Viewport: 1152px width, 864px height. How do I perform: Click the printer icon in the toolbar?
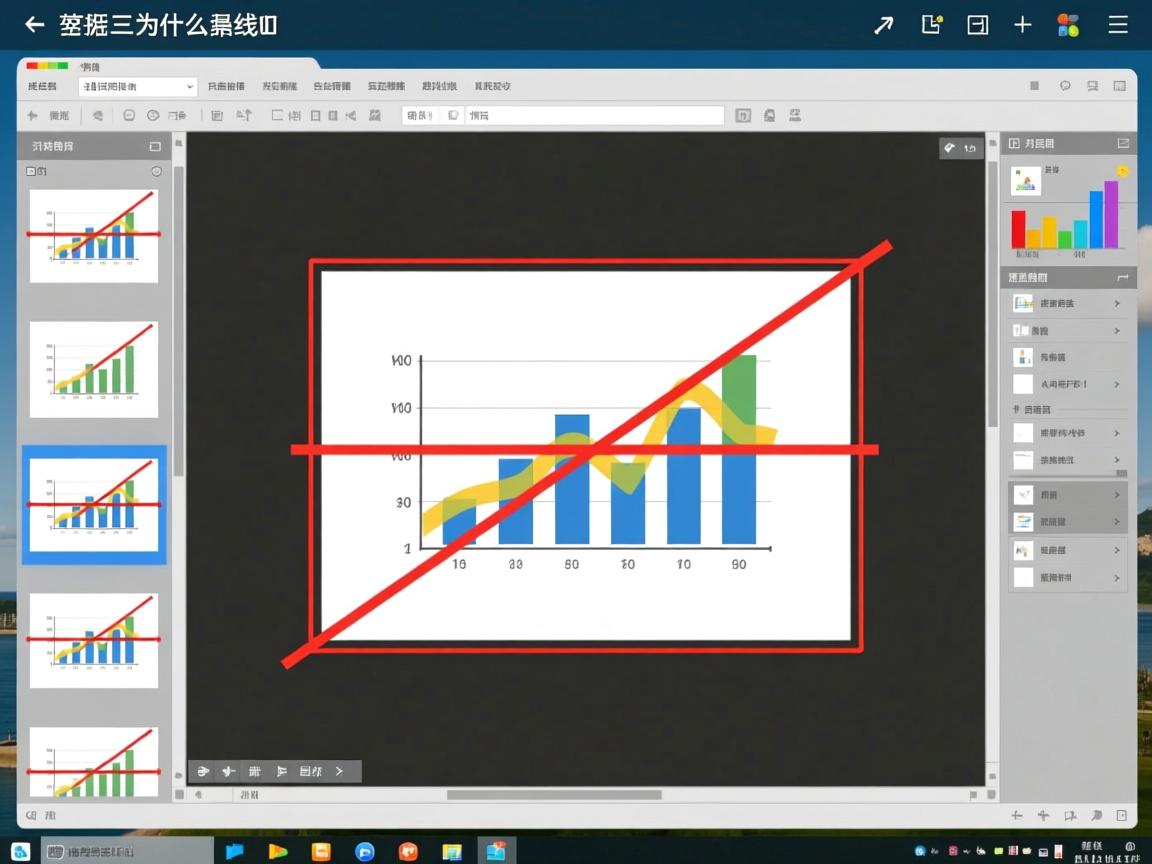tap(768, 116)
